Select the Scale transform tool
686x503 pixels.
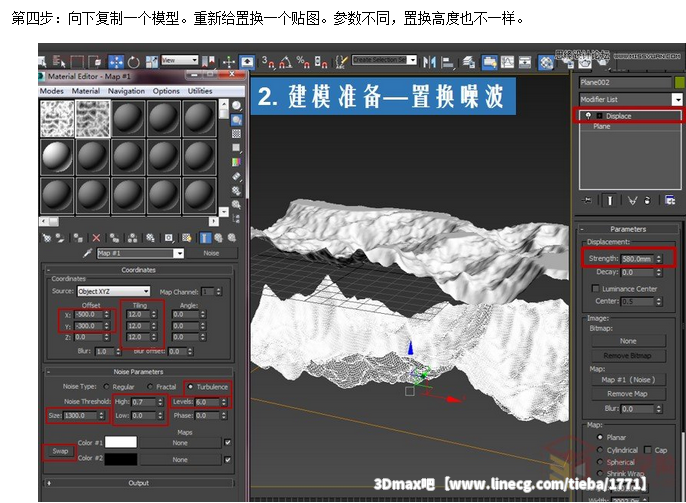tap(151, 62)
